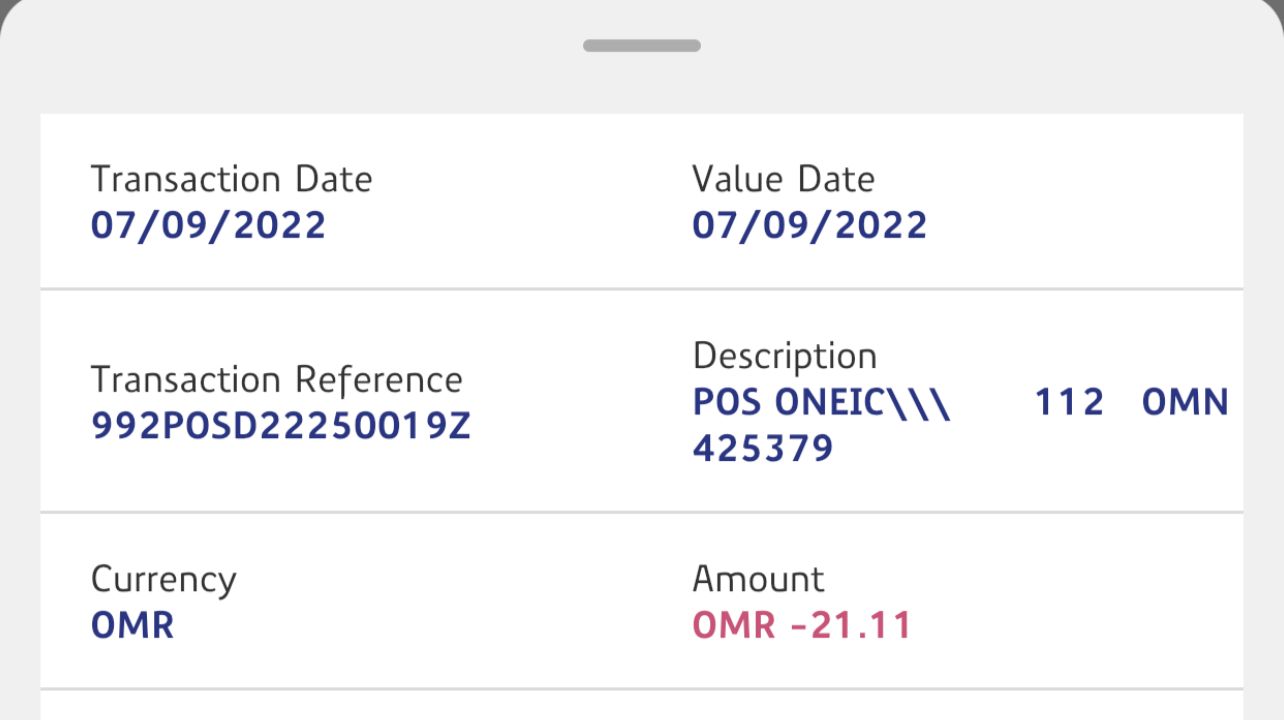Click the divider line below Transaction Date row
Viewport: 1284px width, 720px height.
coord(641,289)
